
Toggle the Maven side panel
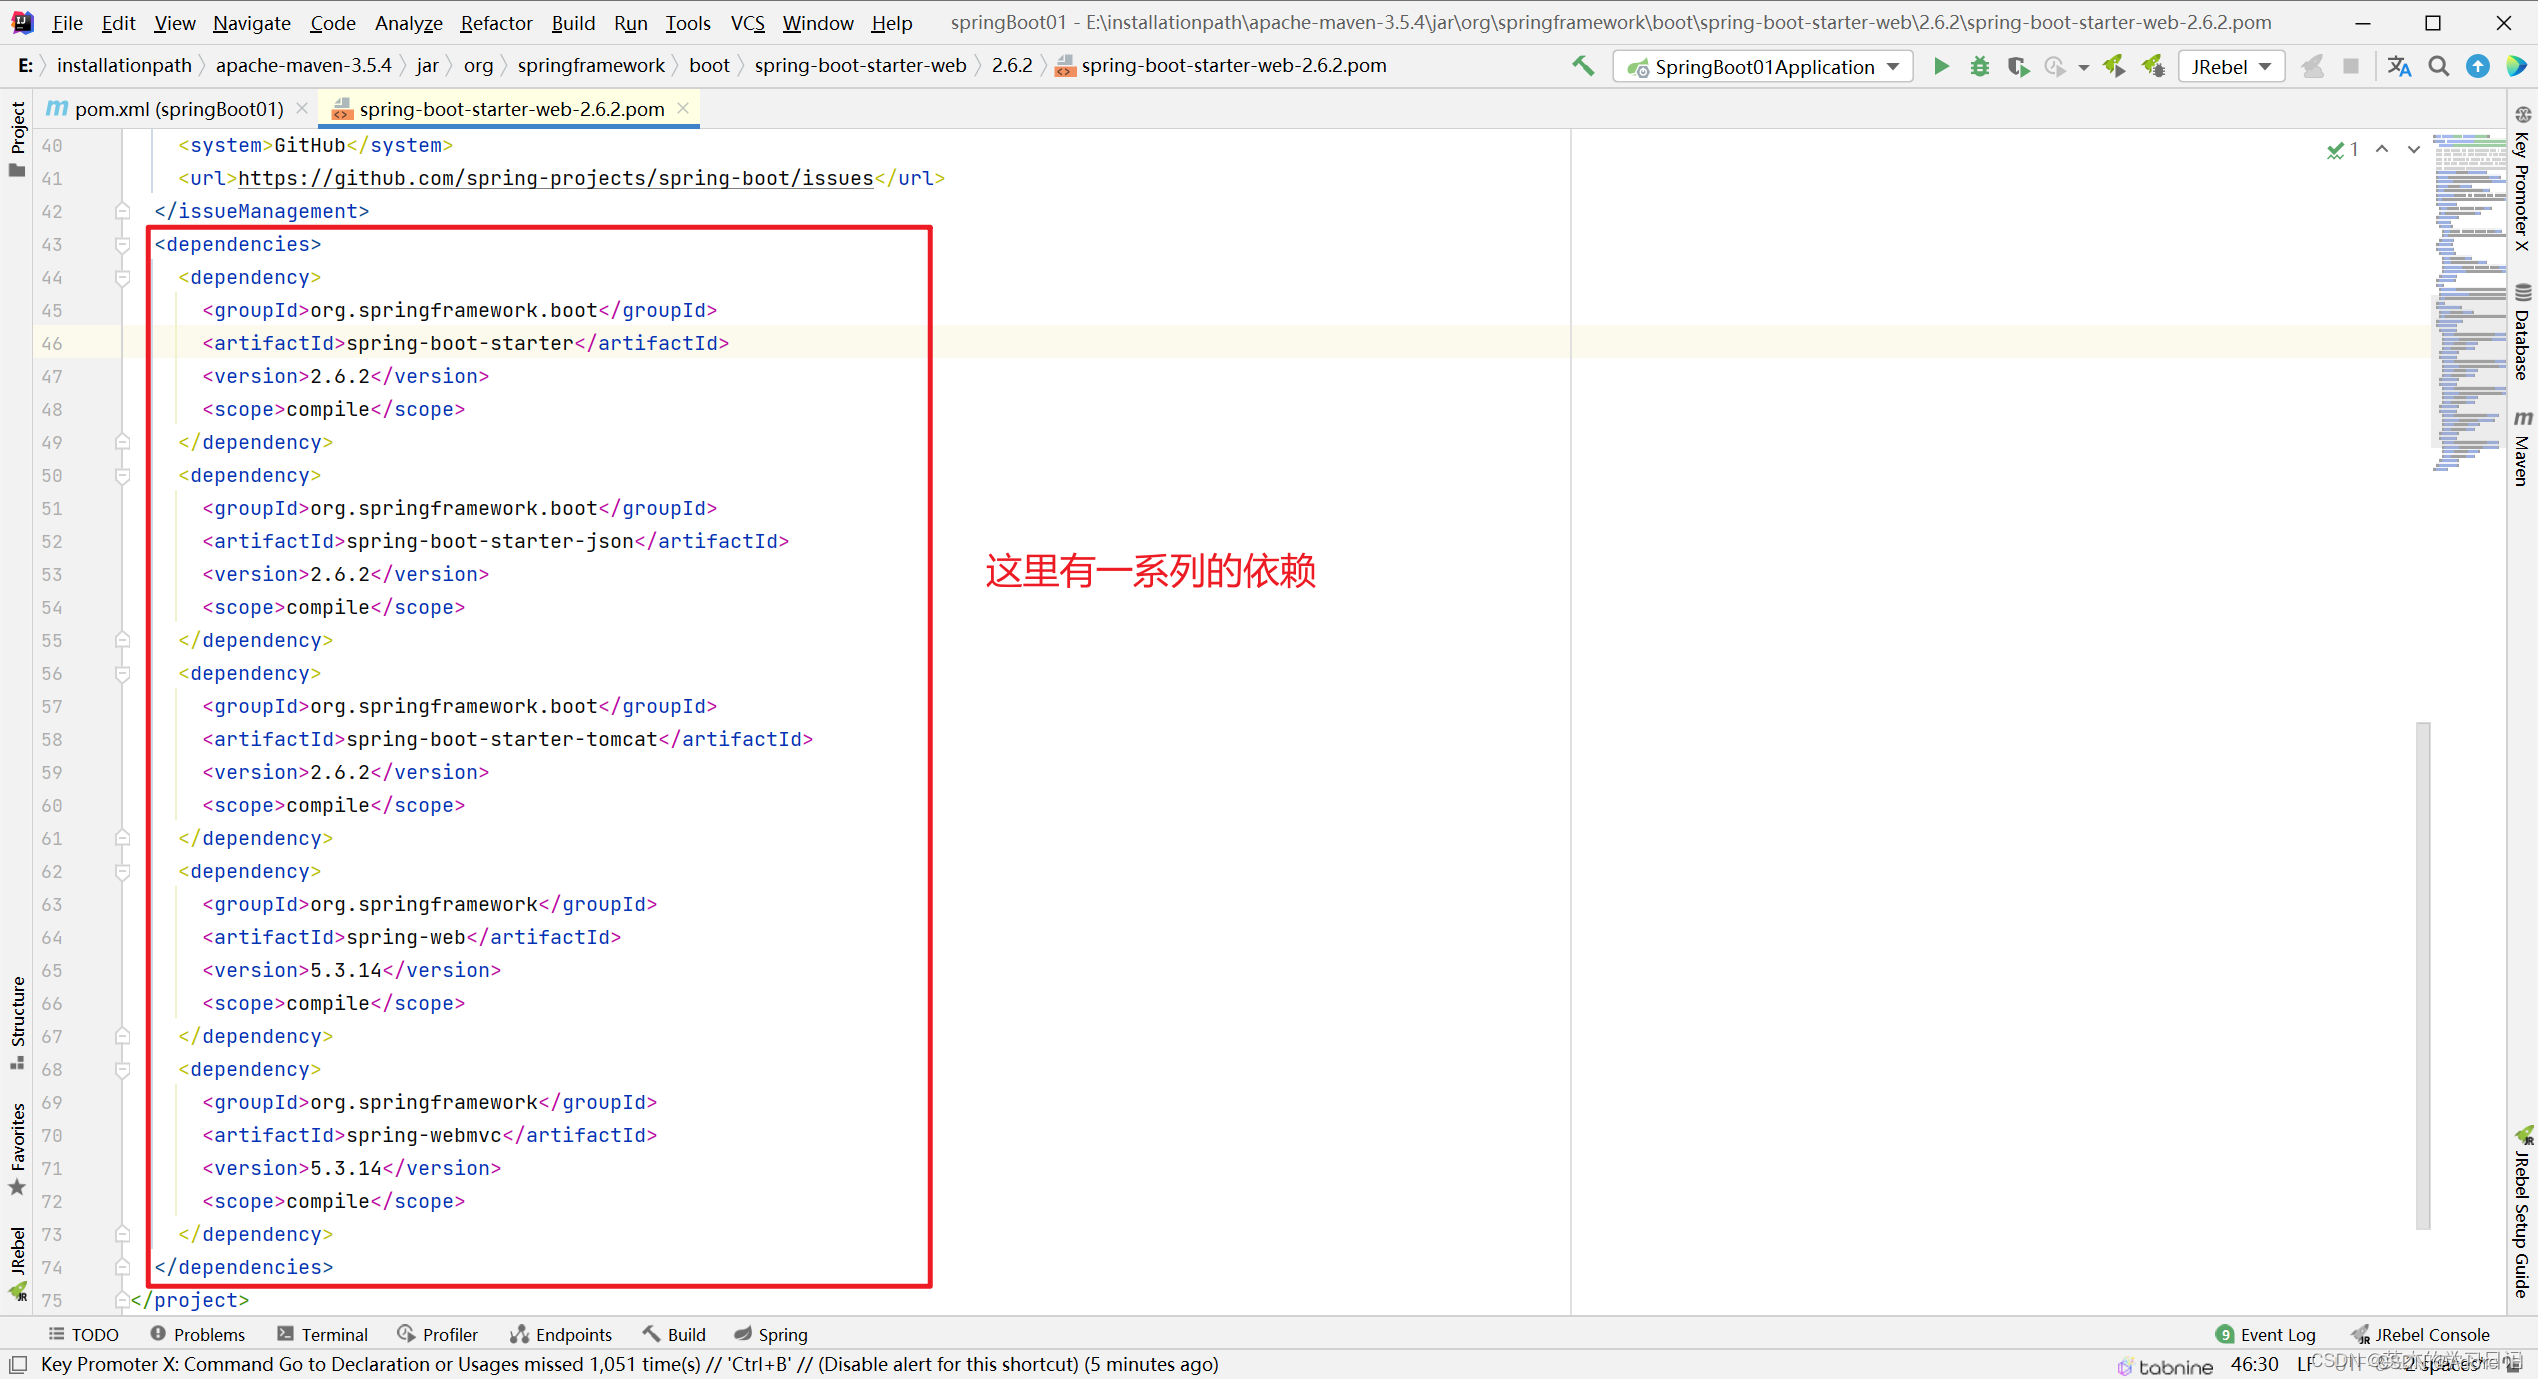pyautogui.click(x=2523, y=448)
